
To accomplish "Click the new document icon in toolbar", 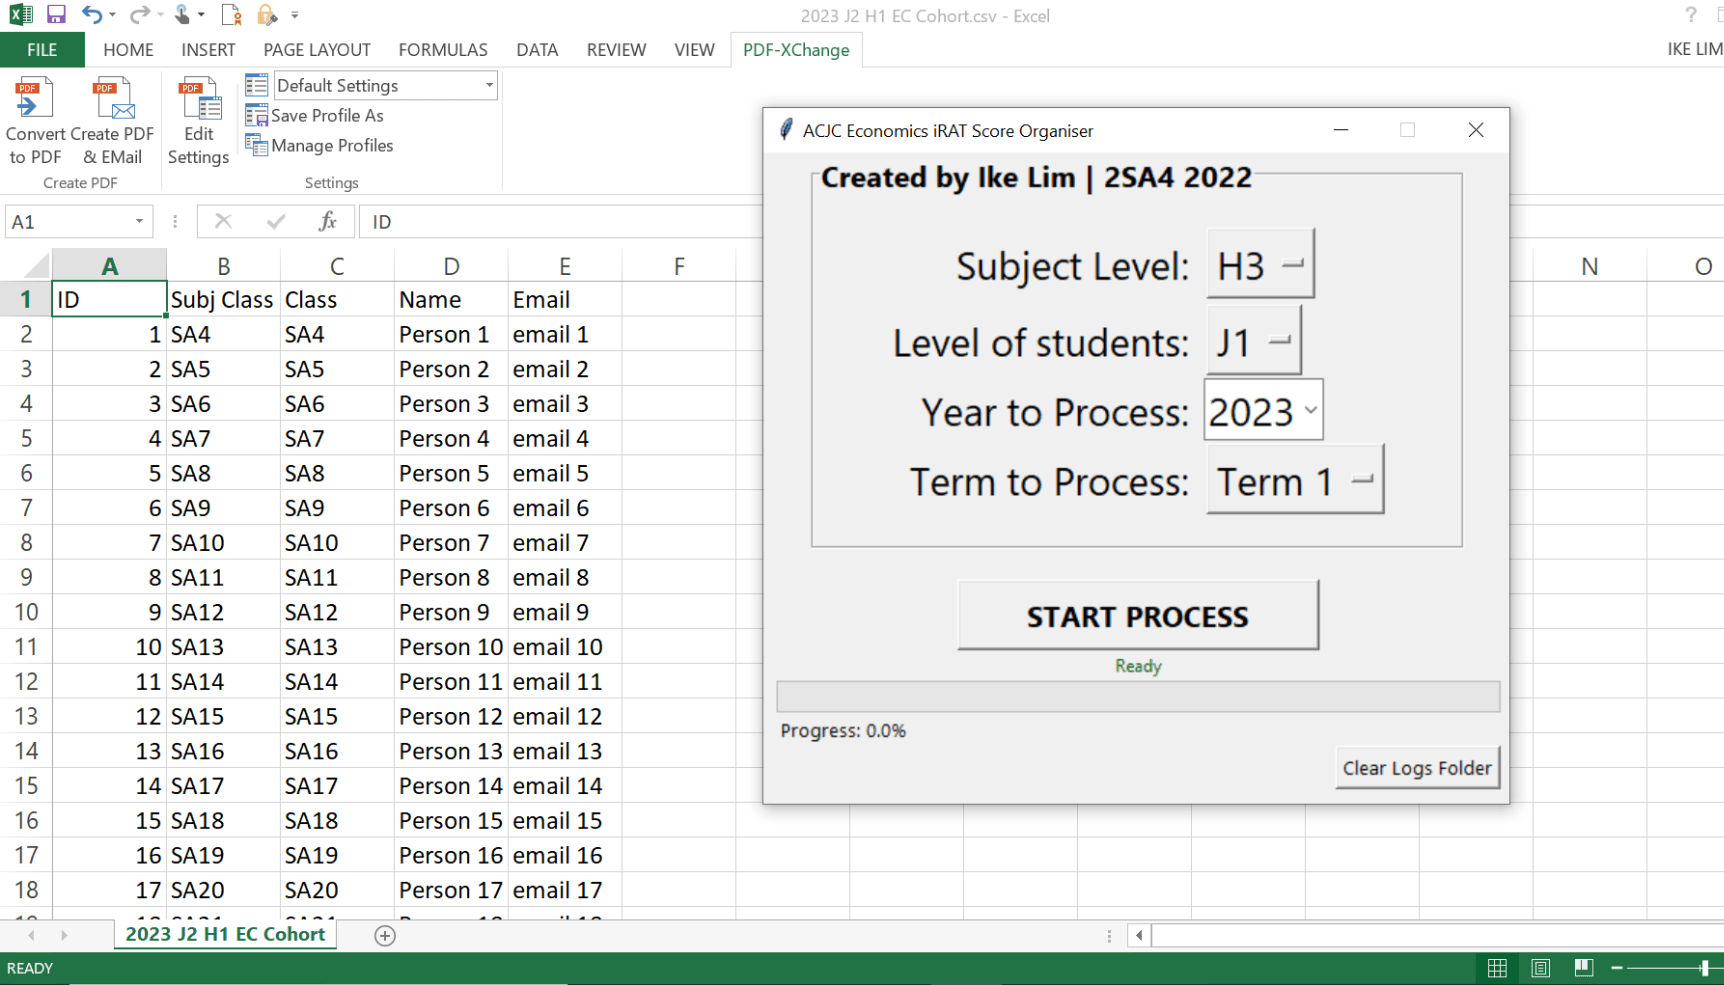I will pos(231,15).
